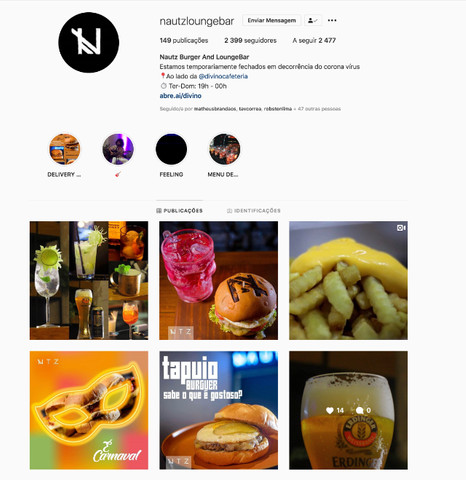Open the tapuio burguer post
The width and height of the screenshot is (466, 480).
click(x=219, y=410)
